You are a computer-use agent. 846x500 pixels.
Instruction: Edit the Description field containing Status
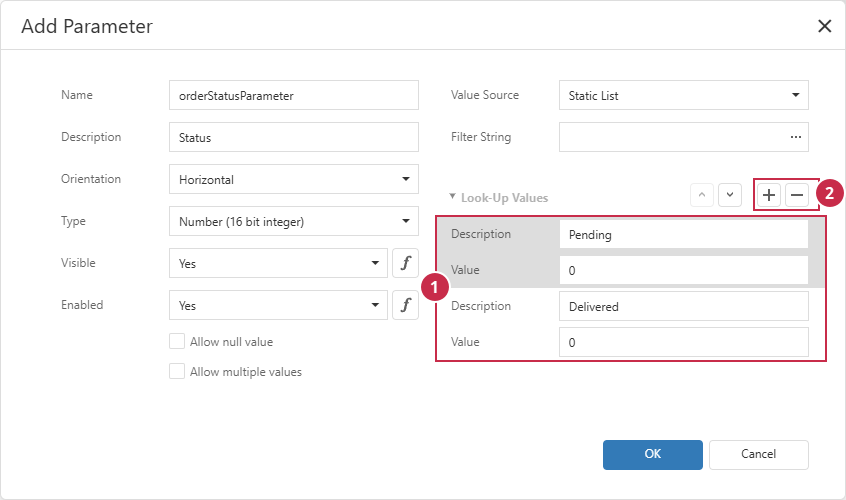click(294, 137)
